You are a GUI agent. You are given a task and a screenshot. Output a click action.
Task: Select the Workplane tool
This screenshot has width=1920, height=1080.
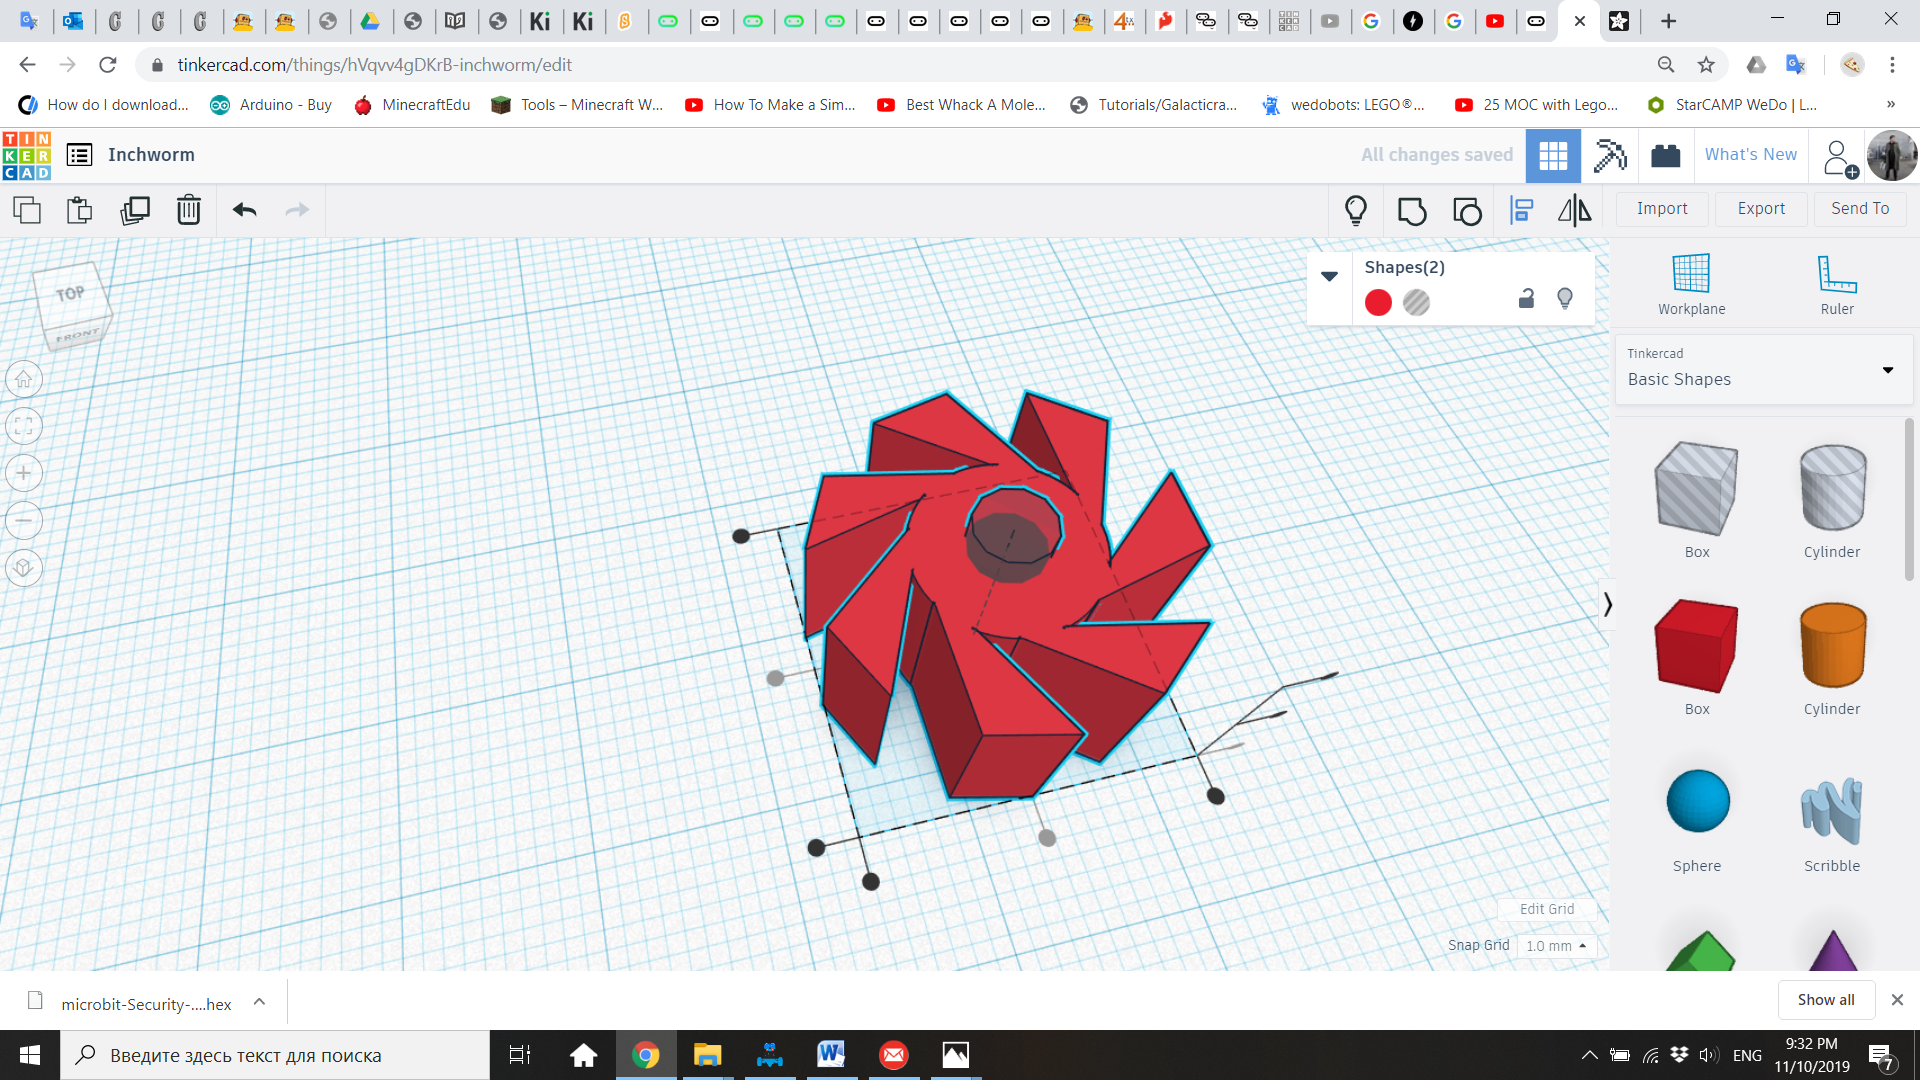[x=1691, y=285]
